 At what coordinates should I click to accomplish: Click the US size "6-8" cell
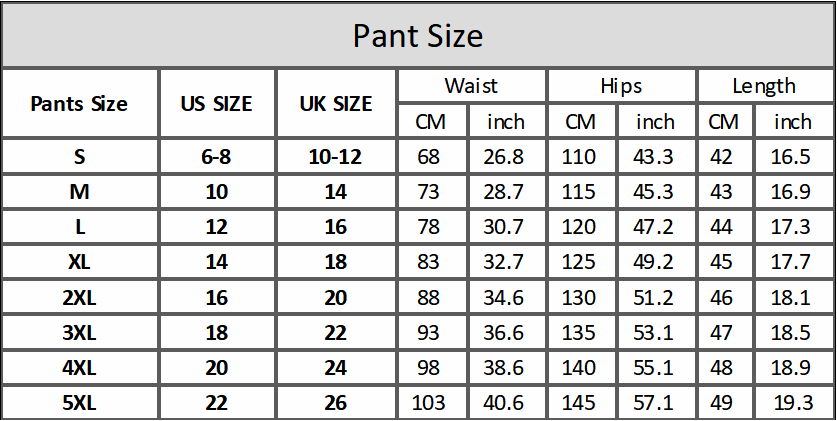(216, 157)
